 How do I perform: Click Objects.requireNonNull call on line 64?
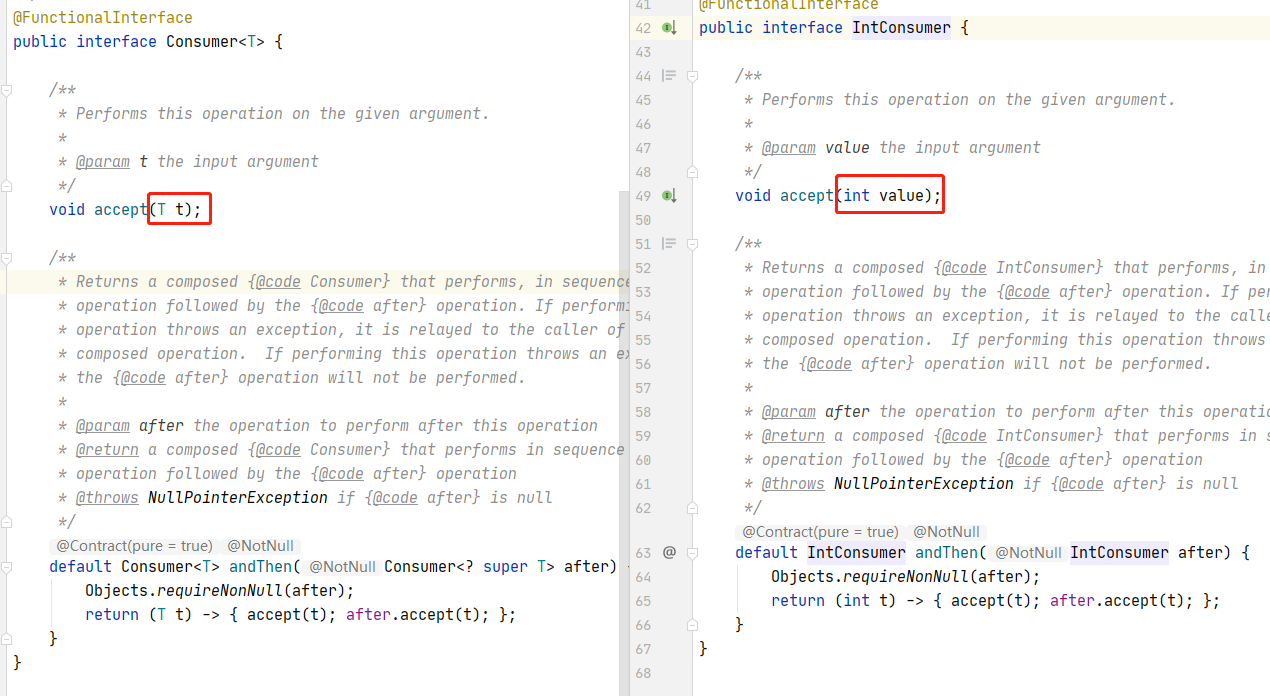coord(905,577)
